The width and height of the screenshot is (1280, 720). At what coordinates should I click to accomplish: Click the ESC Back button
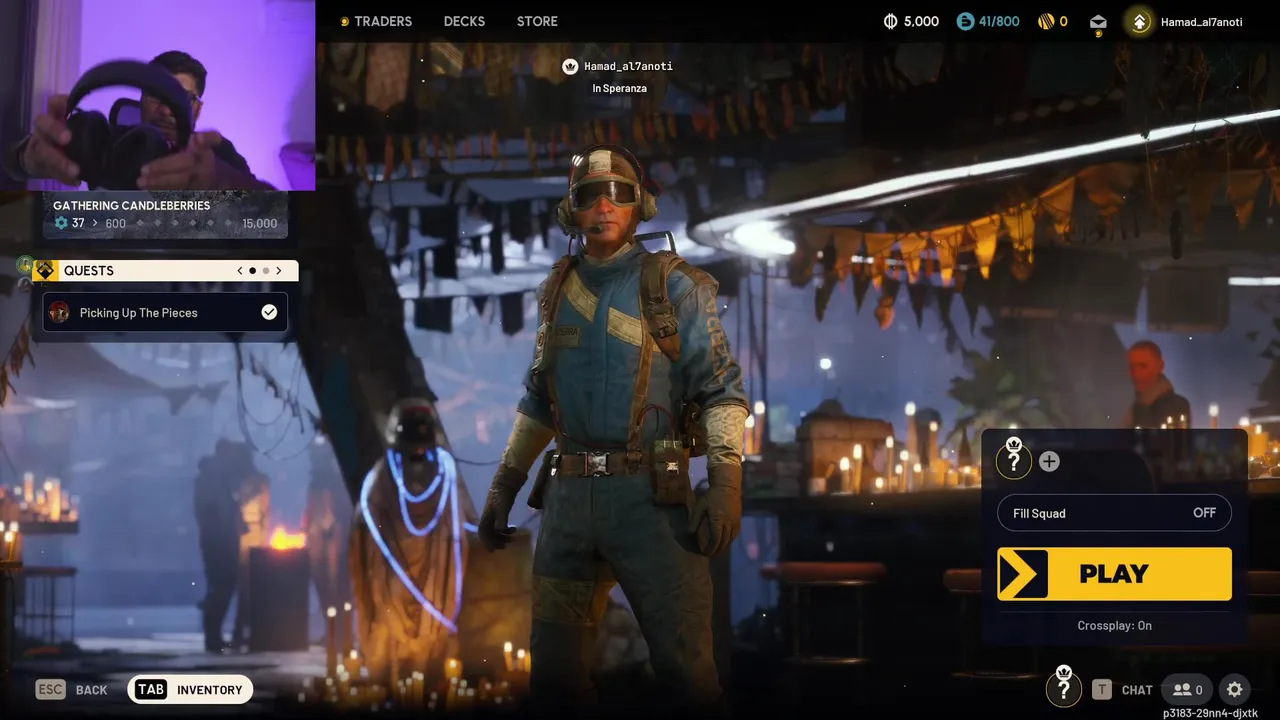(71, 689)
